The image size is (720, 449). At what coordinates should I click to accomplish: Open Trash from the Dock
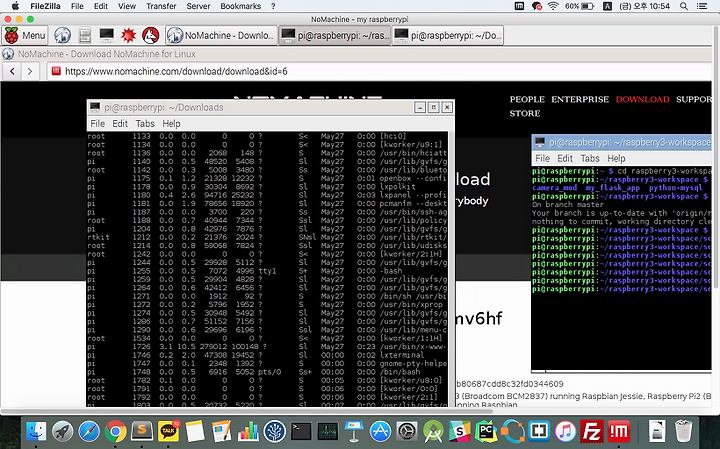click(x=684, y=432)
